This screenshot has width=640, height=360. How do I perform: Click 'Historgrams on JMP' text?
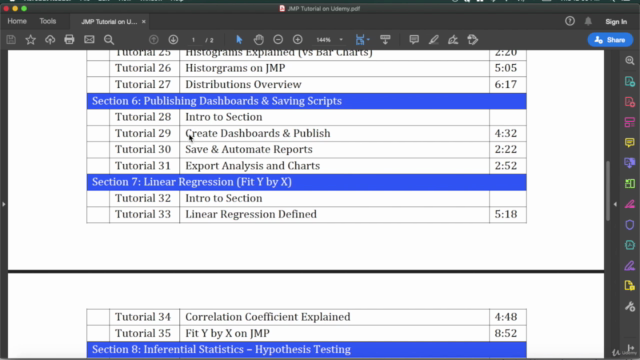point(235,68)
